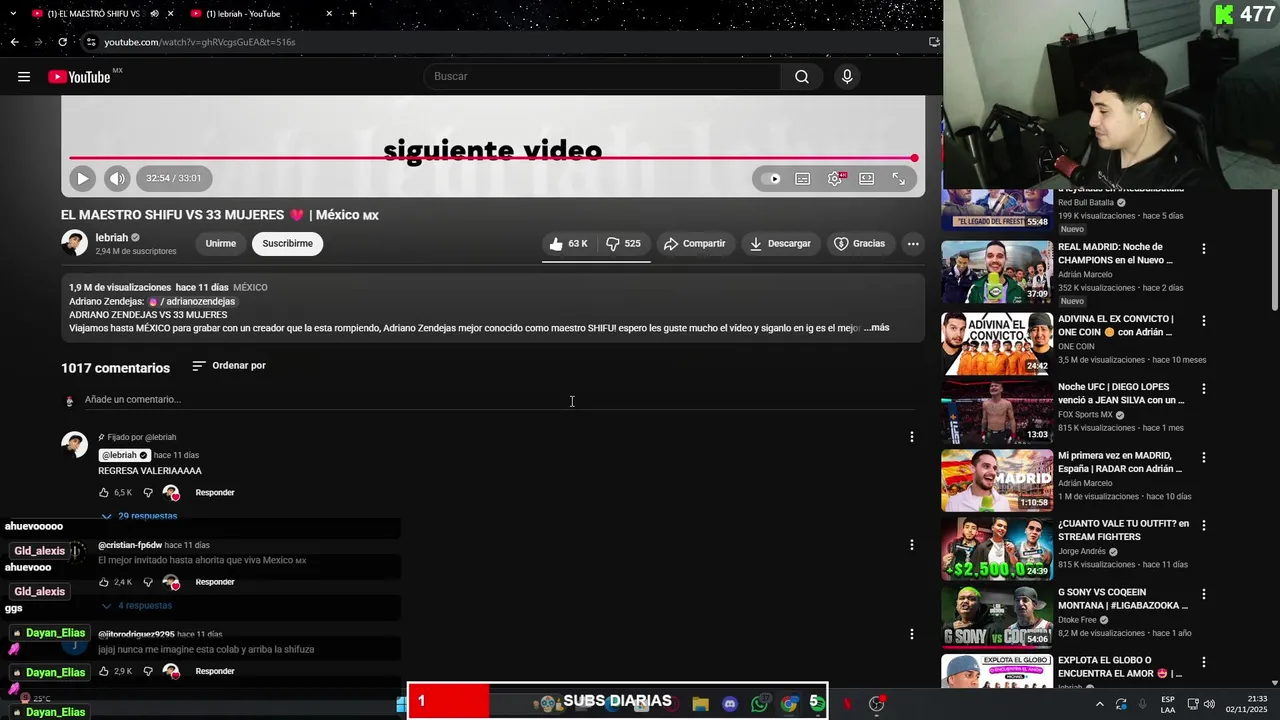
Task: Open options for REAL MADRID suggested video
Action: (x=1204, y=249)
